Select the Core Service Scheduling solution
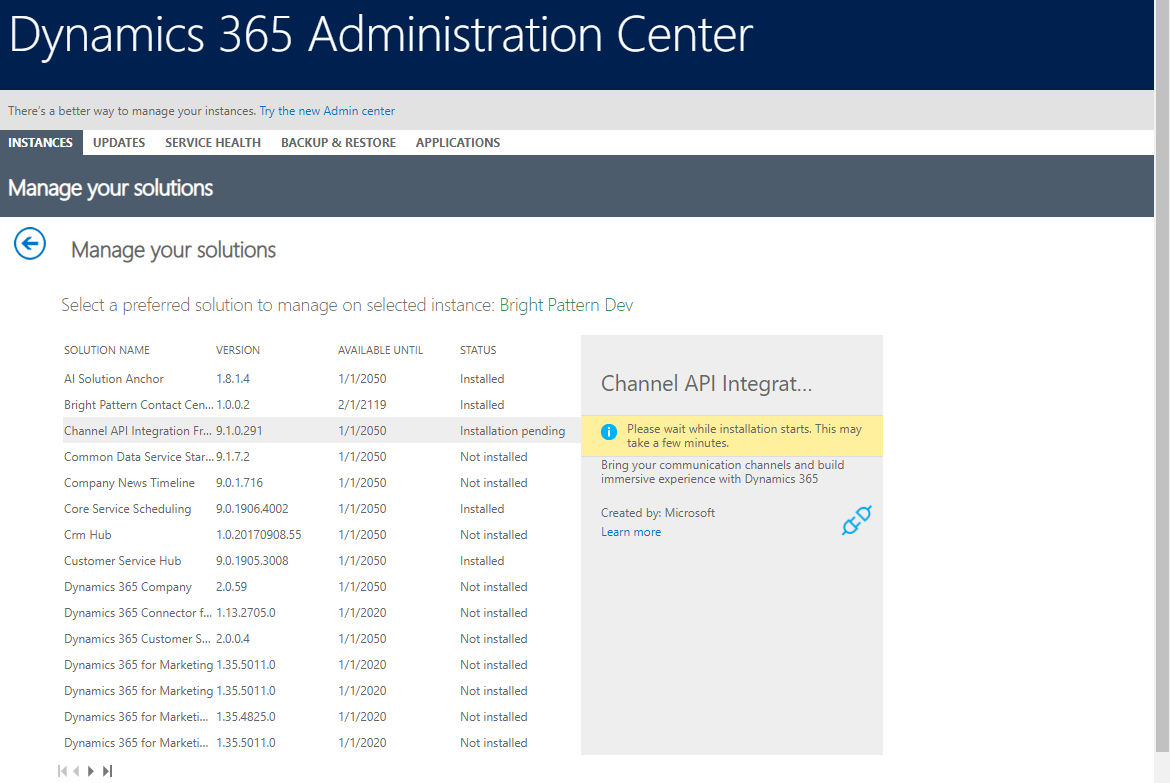 click(x=321, y=509)
